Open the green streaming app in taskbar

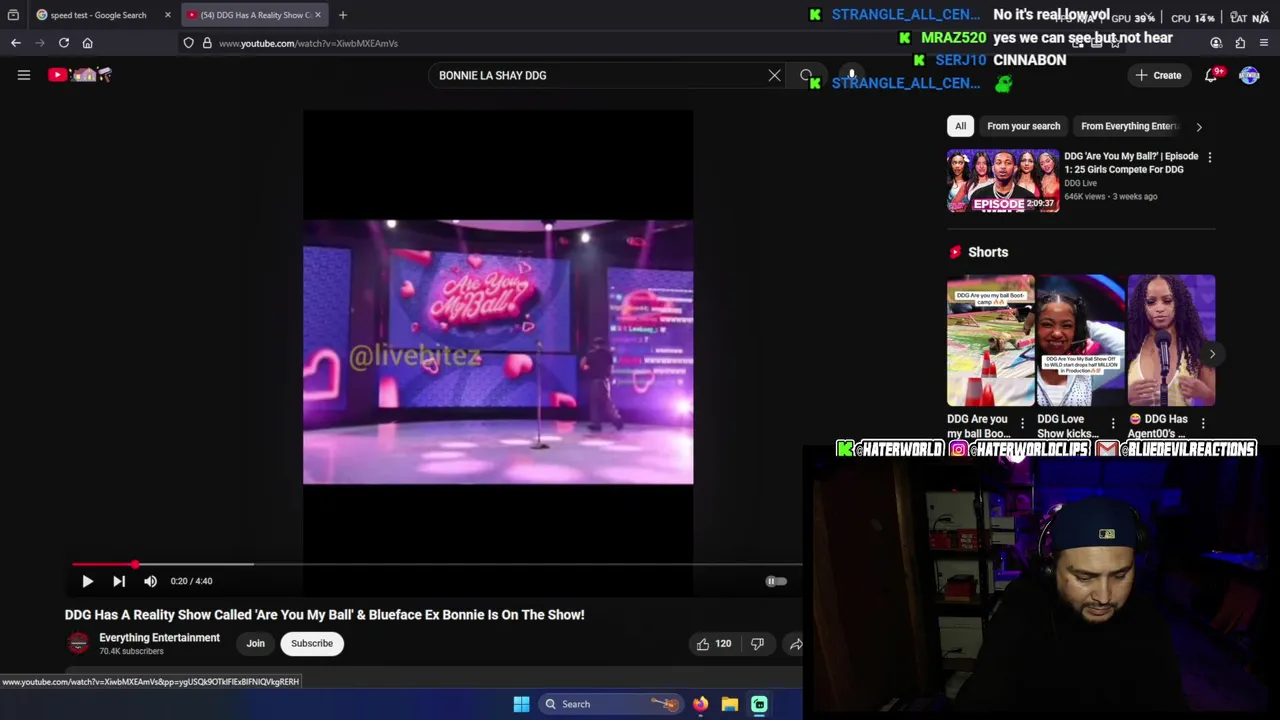pyautogui.click(x=759, y=704)
